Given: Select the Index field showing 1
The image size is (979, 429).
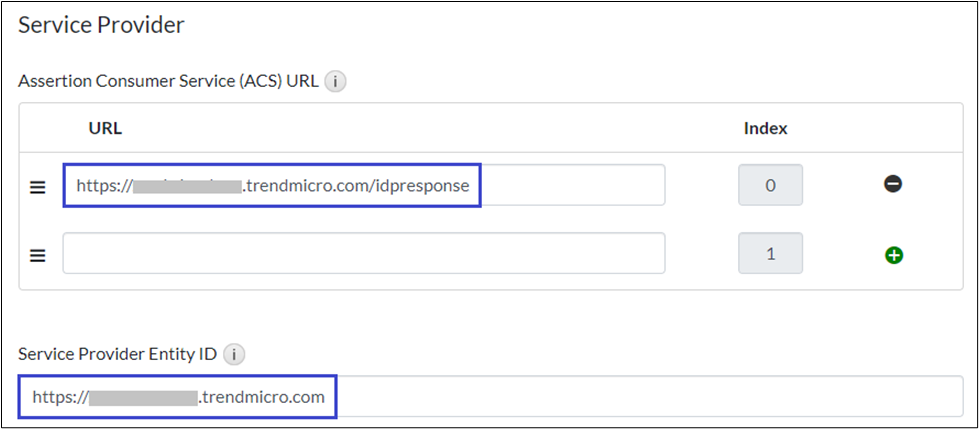Looking at the screenshot, I should [770, 254].
